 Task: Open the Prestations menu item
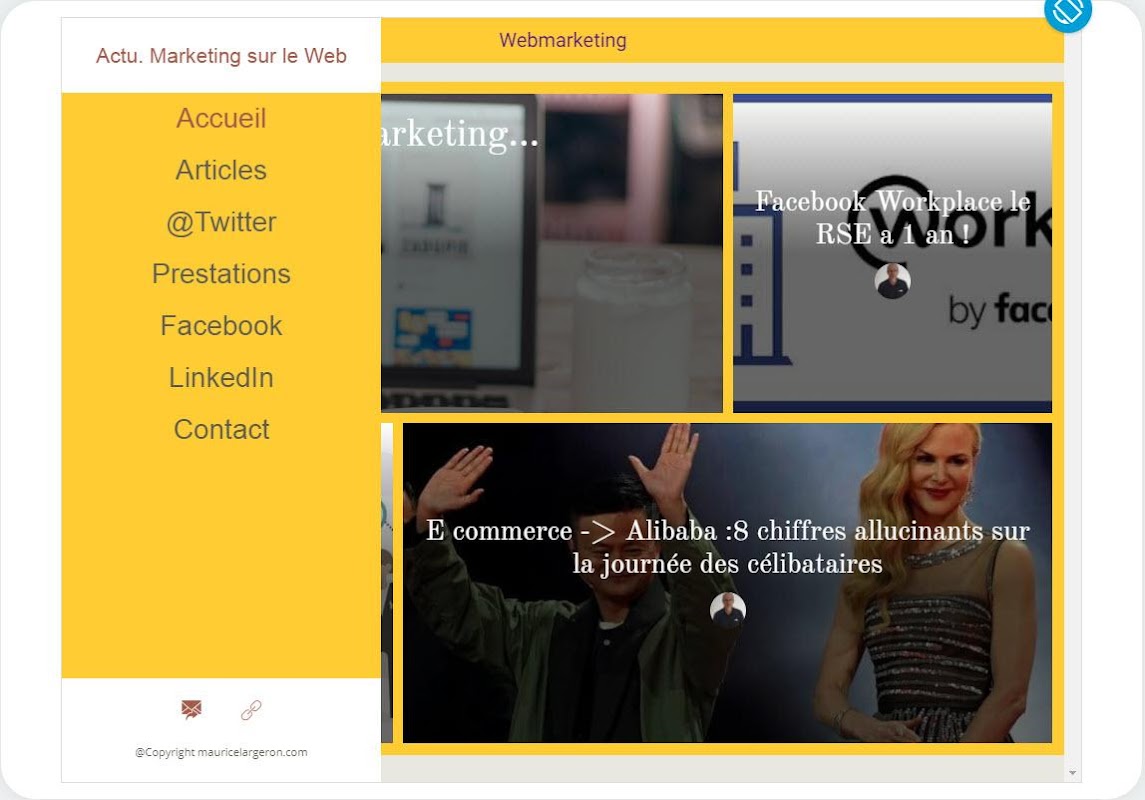(x=221, y=274)
